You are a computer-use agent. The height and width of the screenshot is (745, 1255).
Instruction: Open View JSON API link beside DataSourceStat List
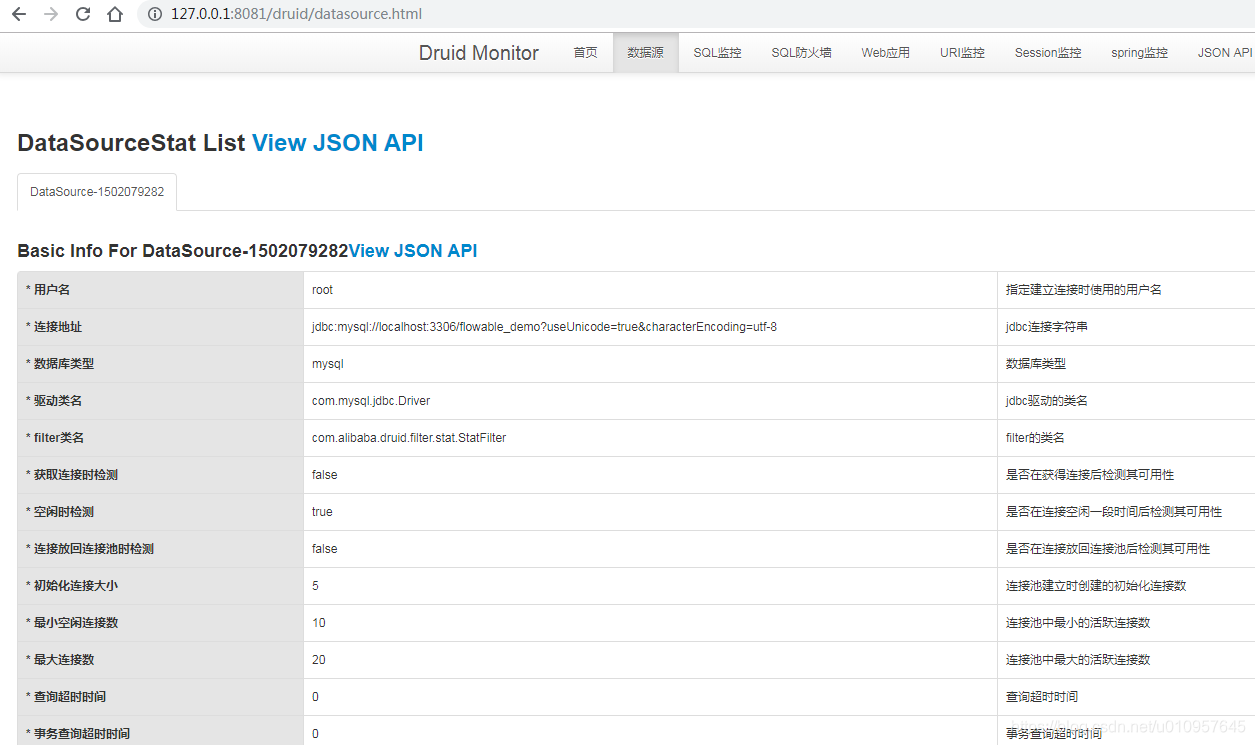click(x=338, y=143)
